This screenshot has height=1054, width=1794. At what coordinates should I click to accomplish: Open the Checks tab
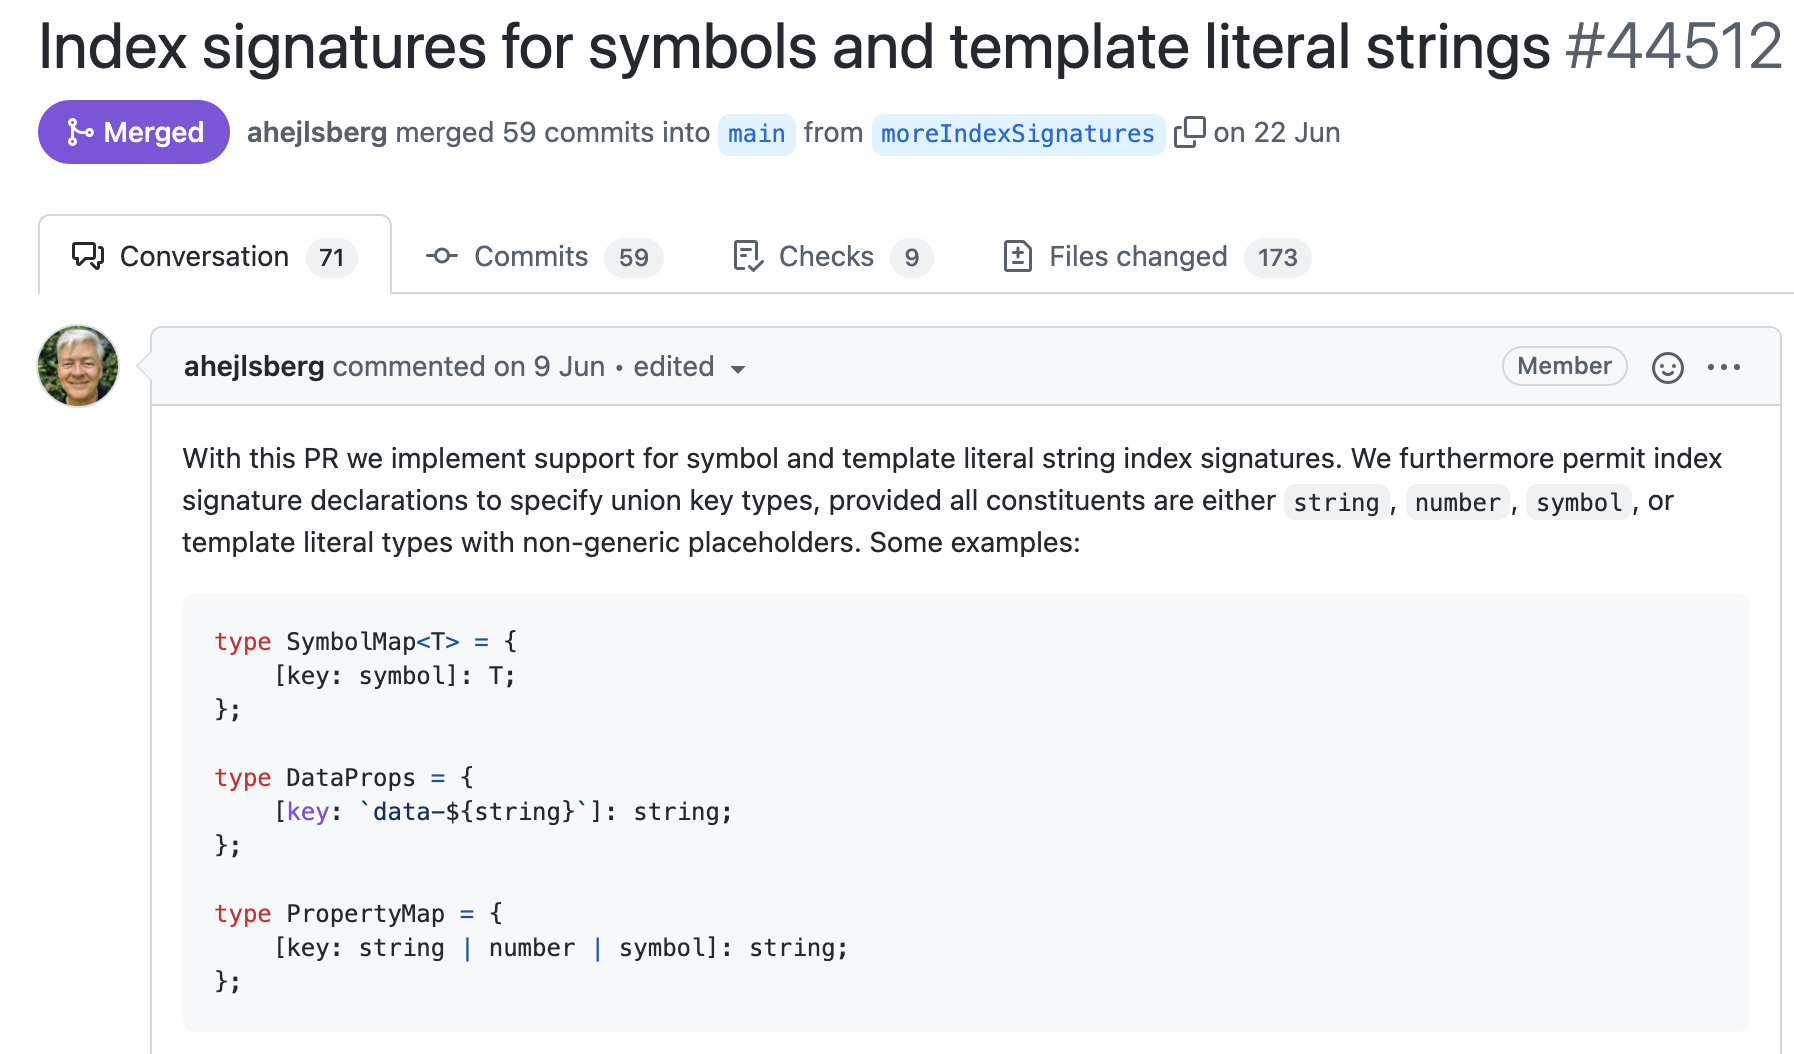[826, 257]
